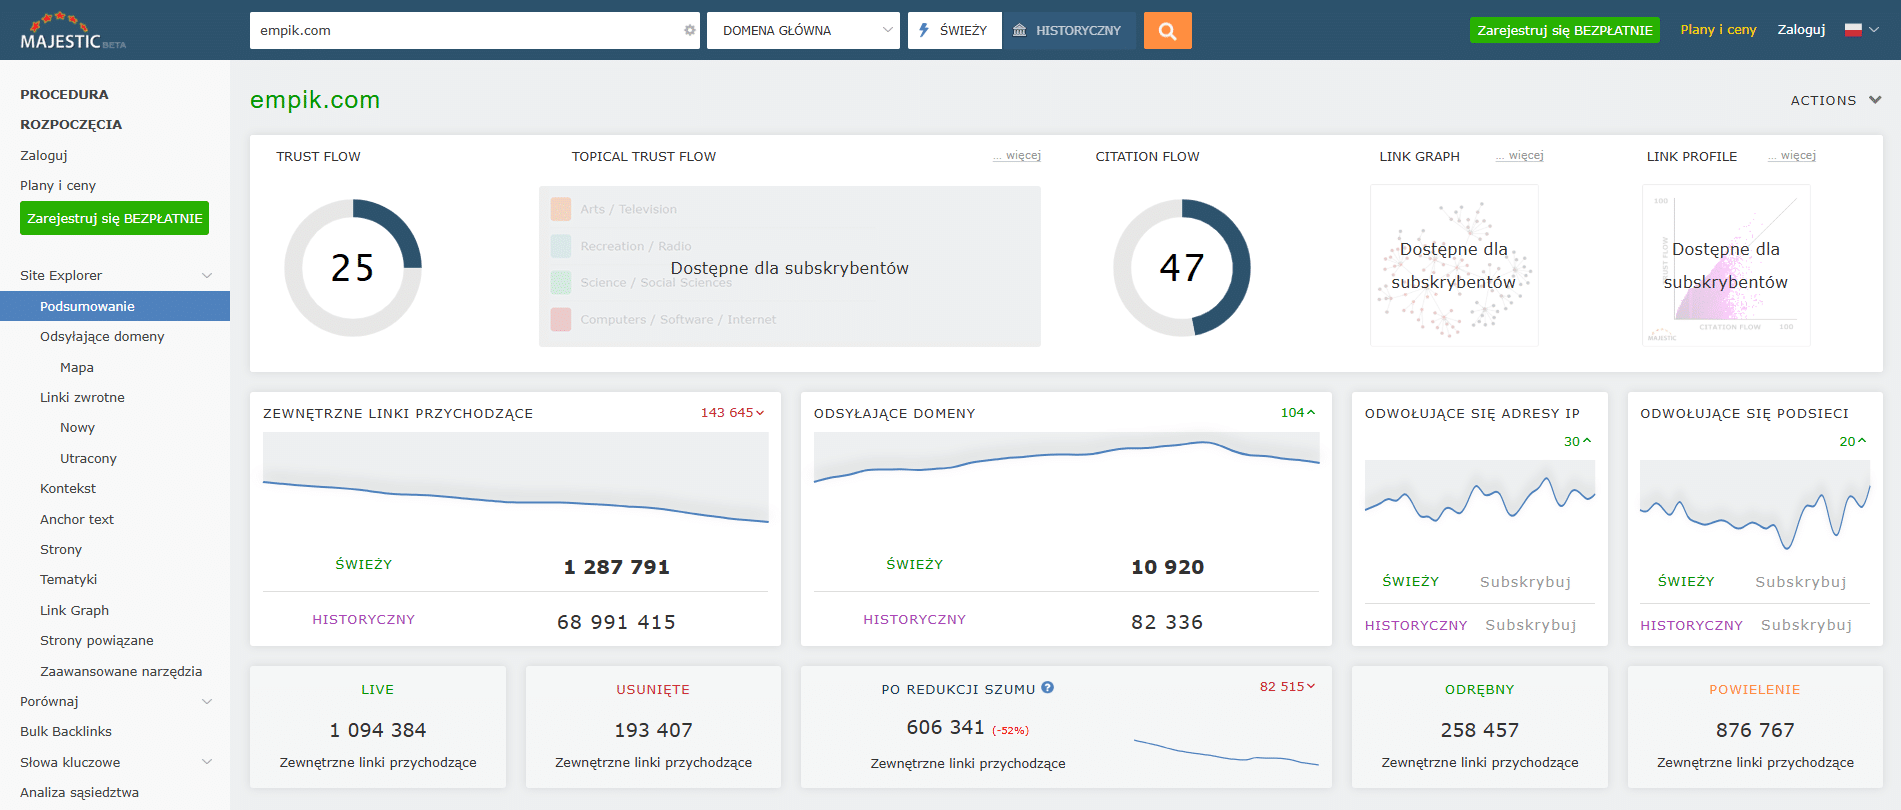The width and height of the screenshot is (1901, 810).
Task: Select the Polish flag language icon
Action: [x=1853, y=30]
